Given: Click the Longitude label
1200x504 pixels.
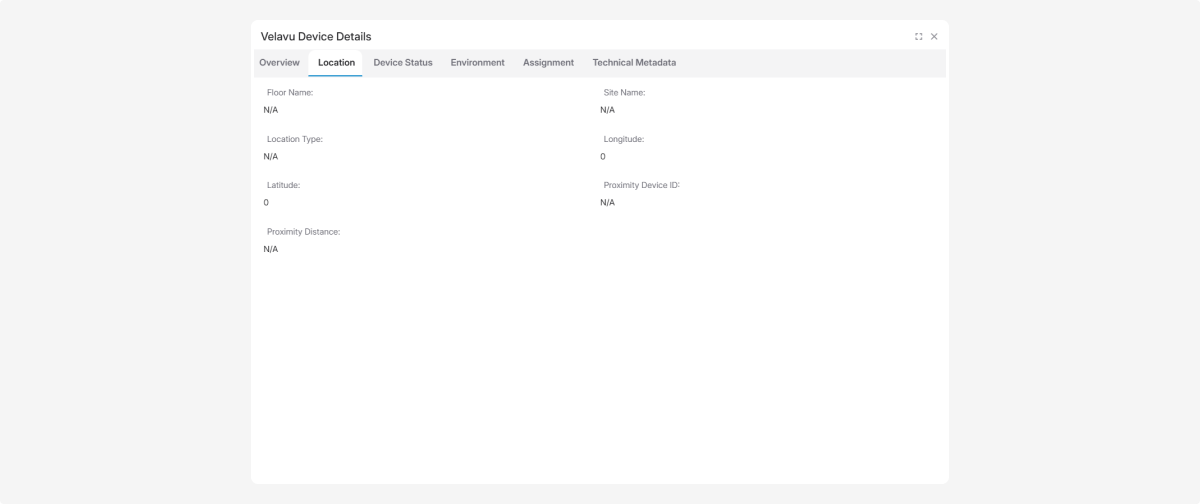Looking at the screenshot, I should [x=624, y=139].
